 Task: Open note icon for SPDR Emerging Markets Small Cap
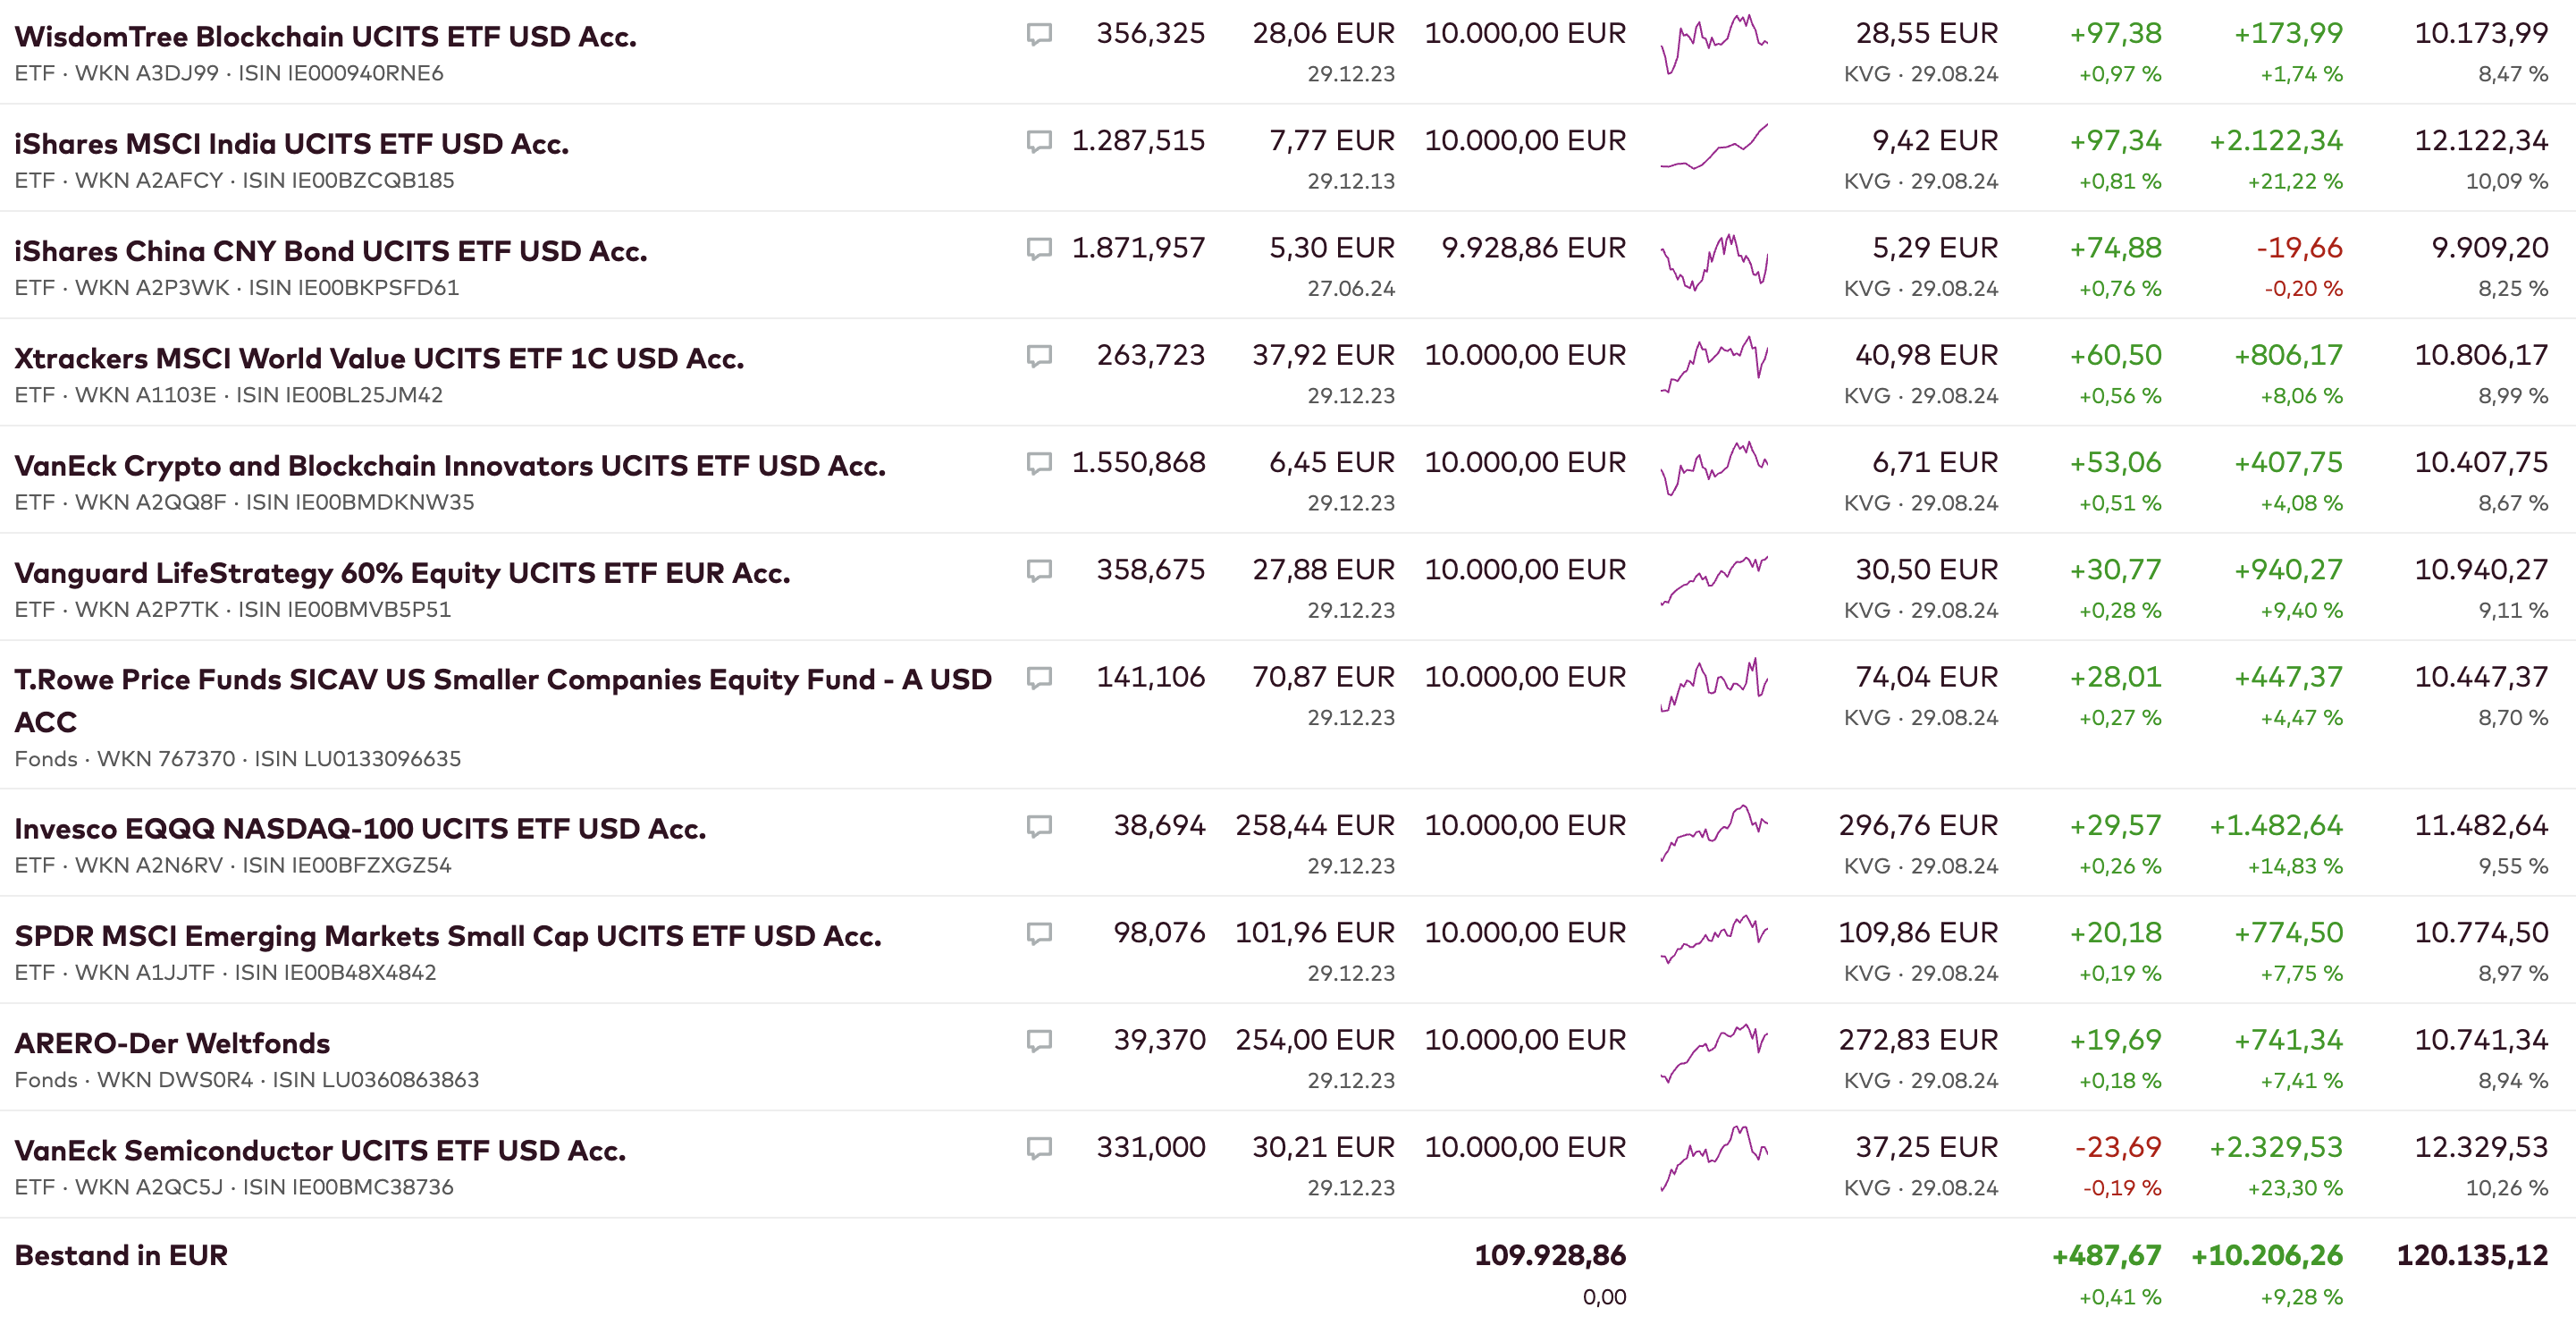tap(1039, 933)
